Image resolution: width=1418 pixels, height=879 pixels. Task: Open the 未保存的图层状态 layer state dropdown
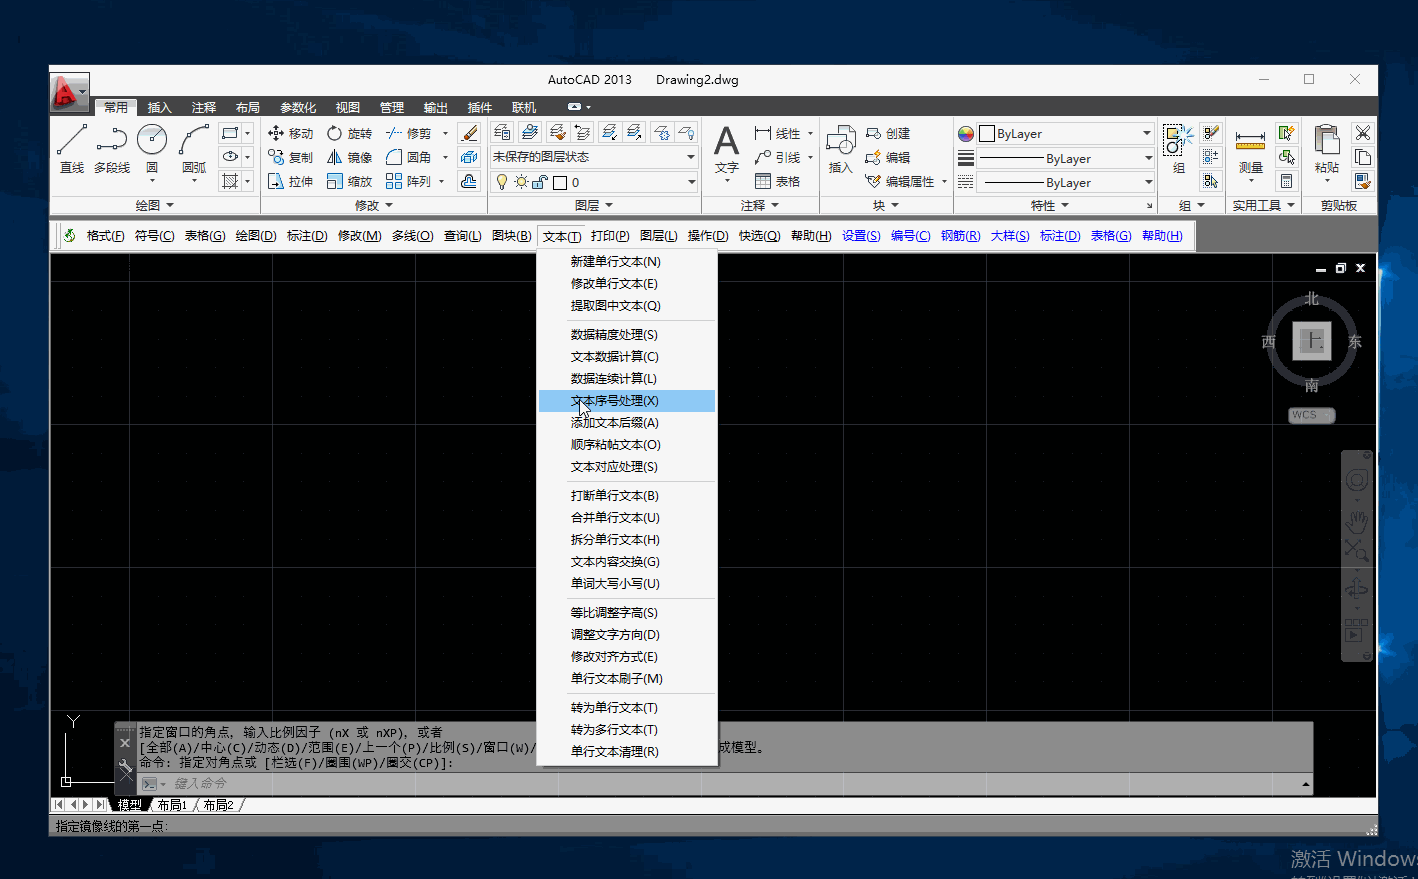pyautogui.click(x=594, y=157)
